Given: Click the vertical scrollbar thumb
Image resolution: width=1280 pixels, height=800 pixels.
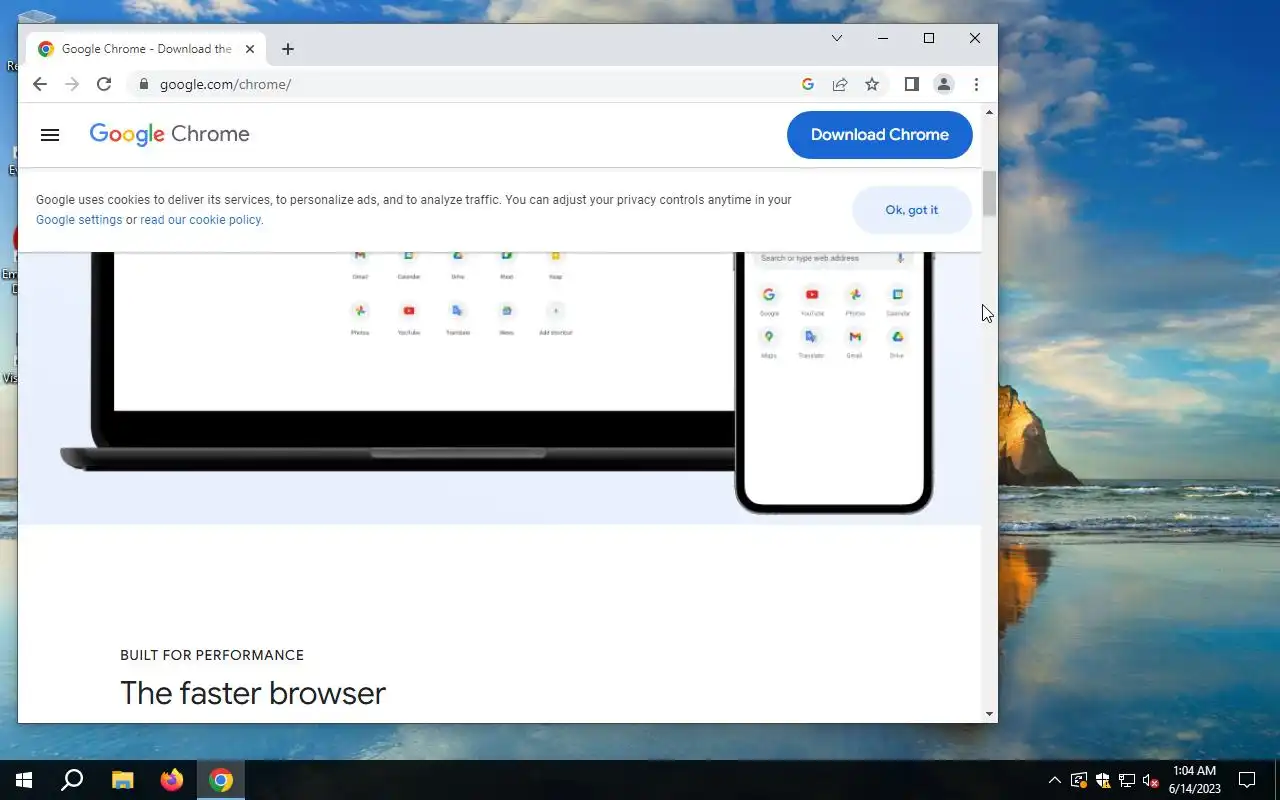Looking at the screenshot, I should (x=989, y=193).
